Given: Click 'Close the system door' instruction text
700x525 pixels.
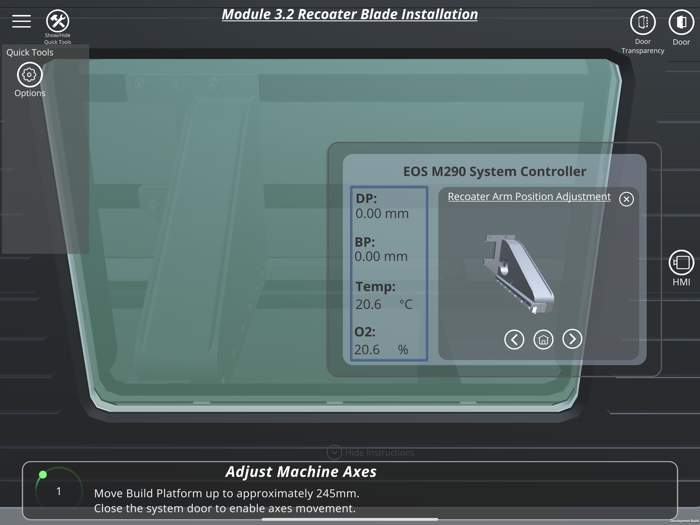Looking at the screenshot, I should (x=225, y=508).
